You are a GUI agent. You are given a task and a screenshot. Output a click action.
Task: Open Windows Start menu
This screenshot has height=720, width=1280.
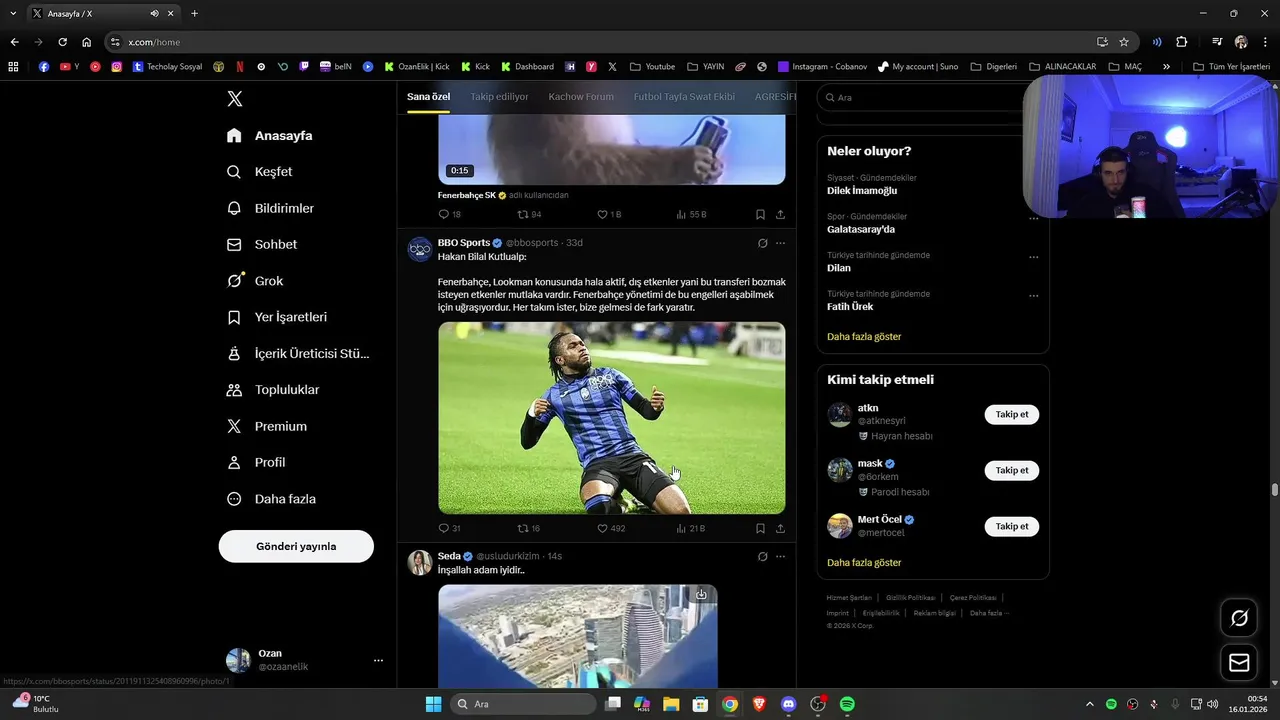point(433,704)
